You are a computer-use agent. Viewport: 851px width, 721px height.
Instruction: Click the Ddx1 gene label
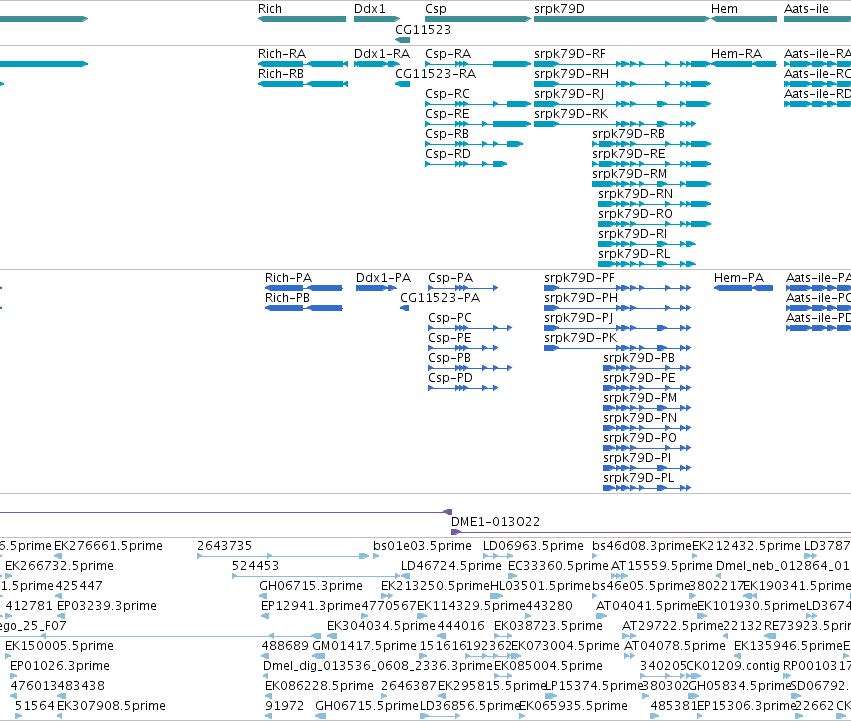click(x=370, y=9)
